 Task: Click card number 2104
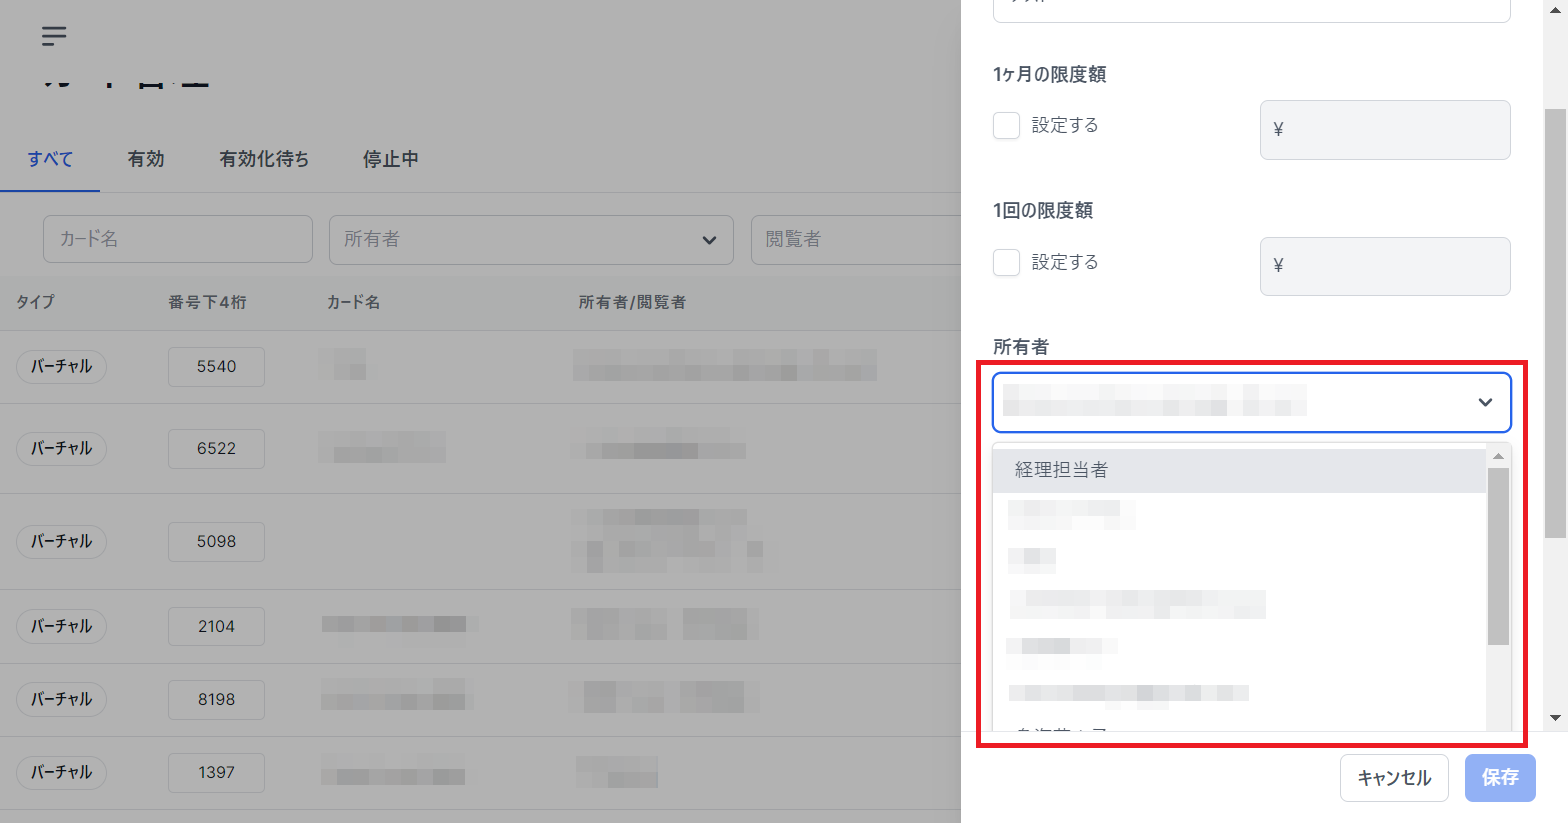(x=216, y=627)
